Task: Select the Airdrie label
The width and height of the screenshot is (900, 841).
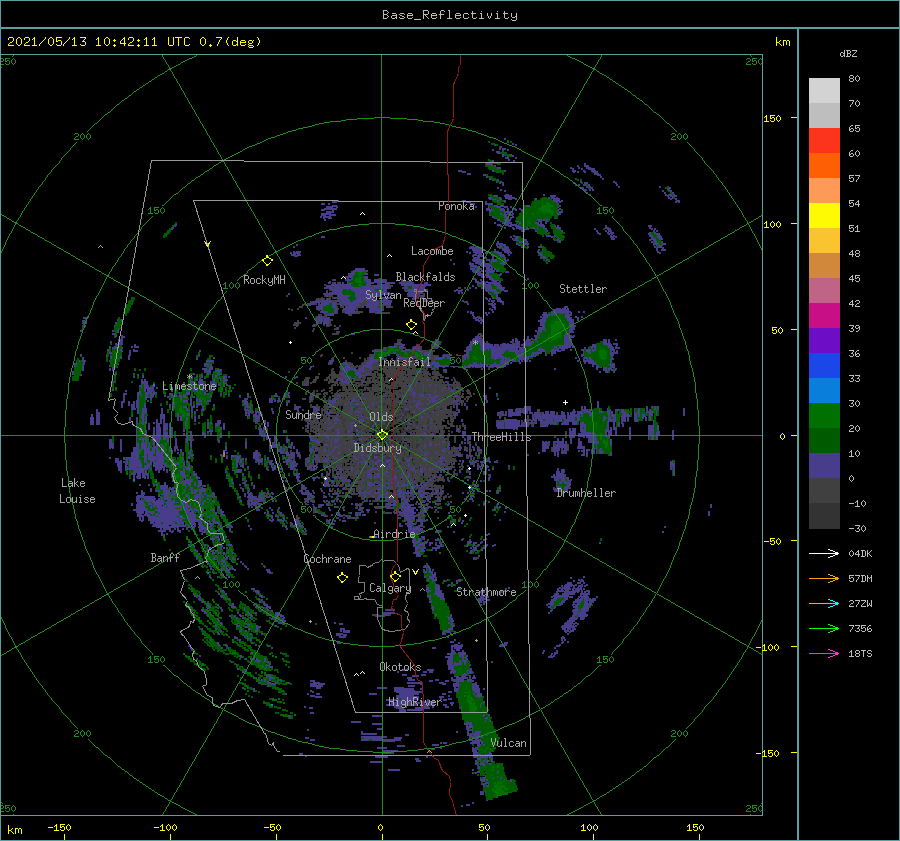Action: coord(394,534)
